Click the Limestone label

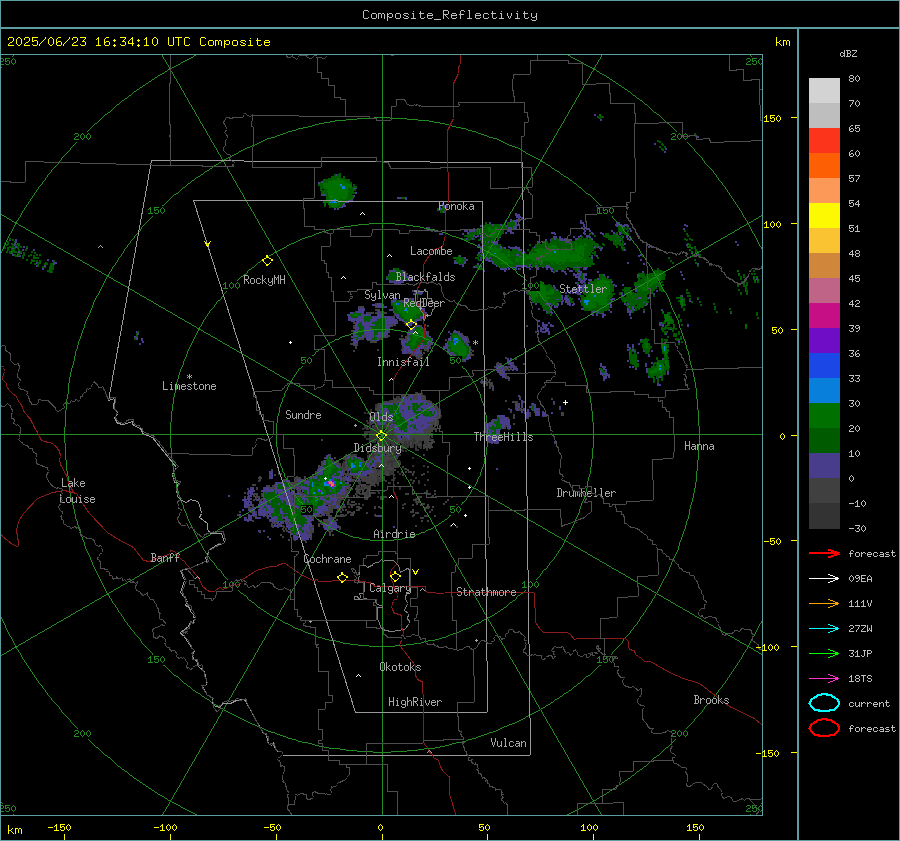click(189, 386)
